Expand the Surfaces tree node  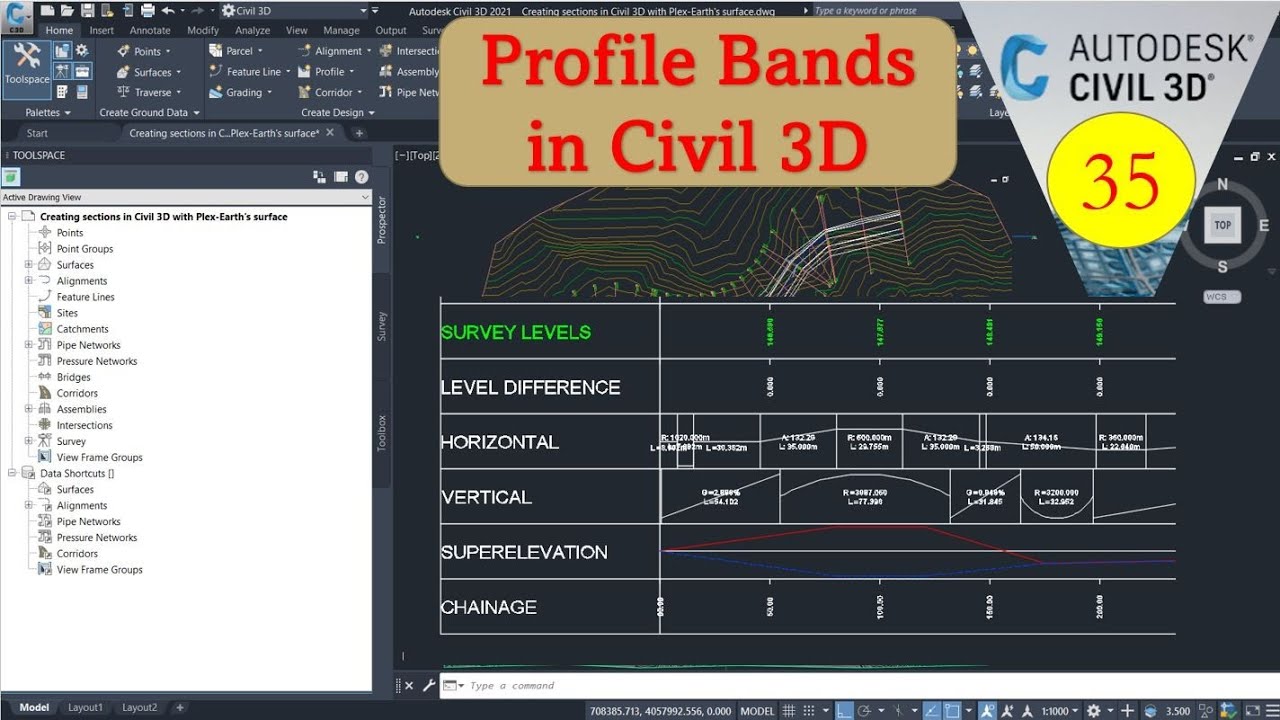point(29,265)
